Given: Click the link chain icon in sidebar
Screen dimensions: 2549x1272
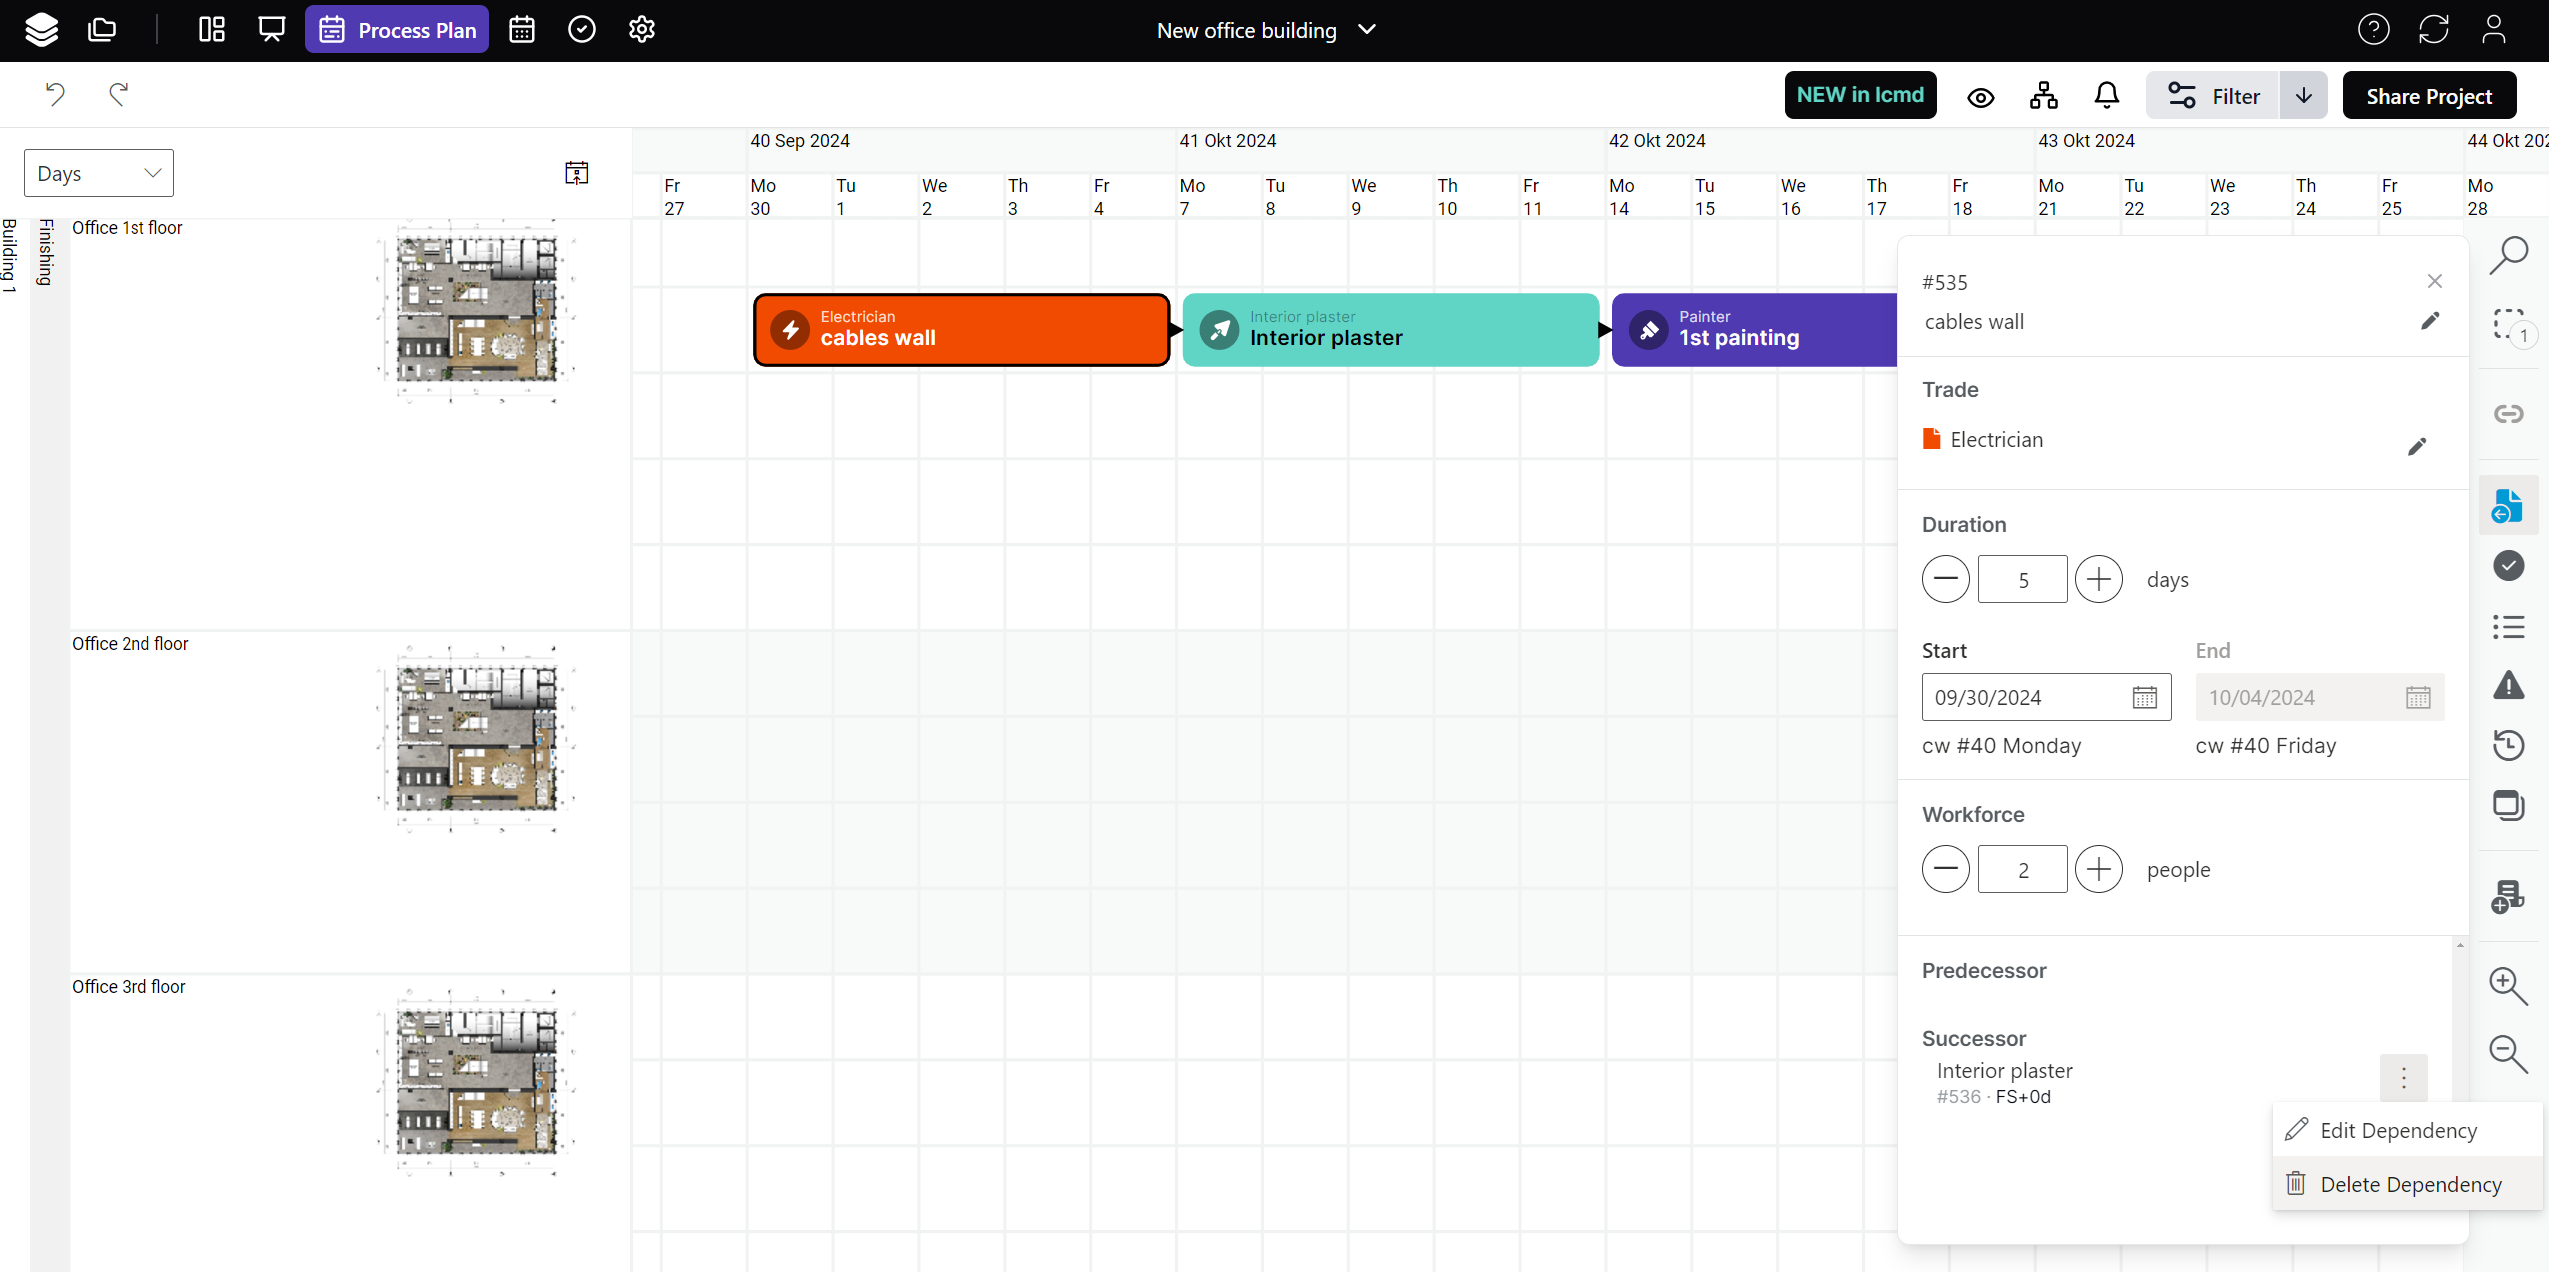Looking at the screenshot, I should click(x=2508, y=414).
